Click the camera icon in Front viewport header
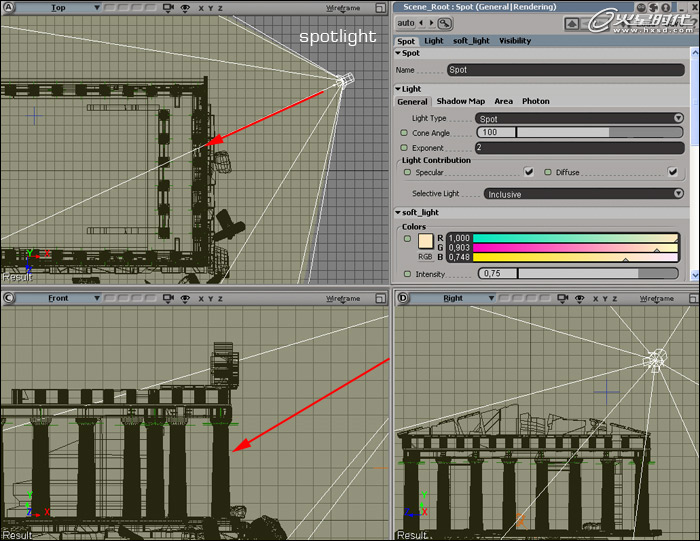This screenshot has width=700, height=541. [168, 298]
